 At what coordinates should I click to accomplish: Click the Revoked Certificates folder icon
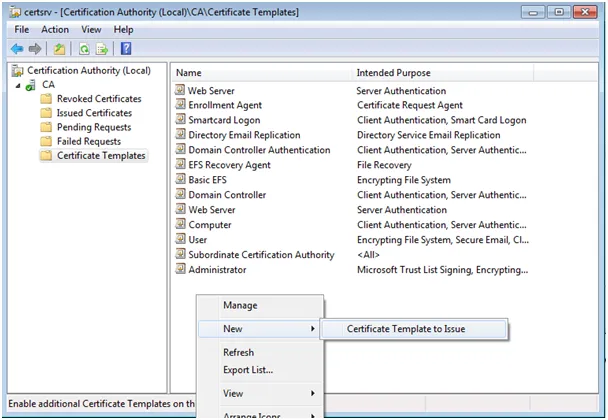point(46,99)
